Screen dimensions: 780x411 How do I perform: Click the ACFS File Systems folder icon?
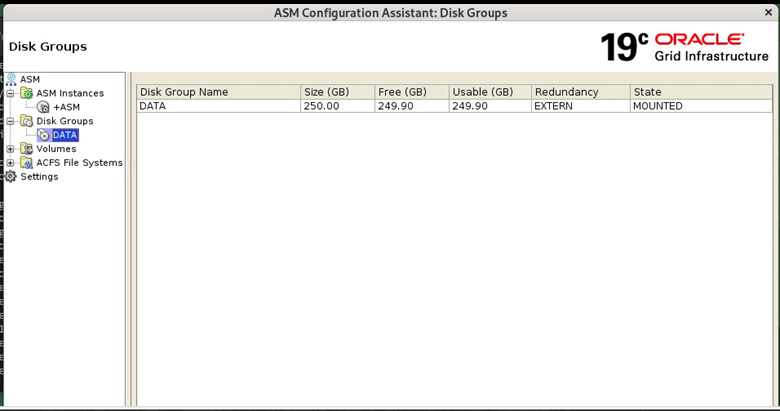point(27,163)
